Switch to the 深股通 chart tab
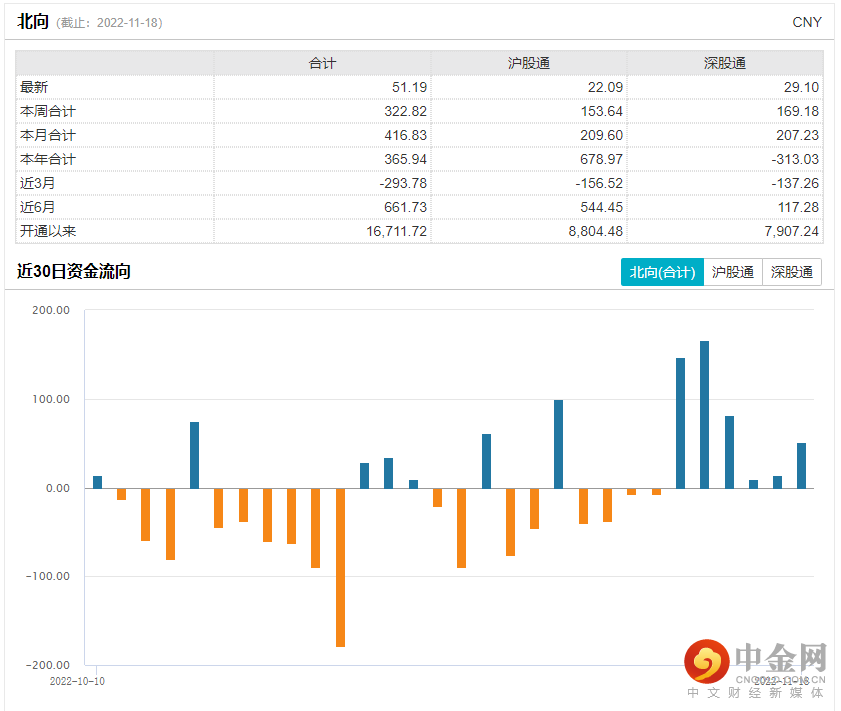Screen dimensions: 841x711 [x=791, y=272]
